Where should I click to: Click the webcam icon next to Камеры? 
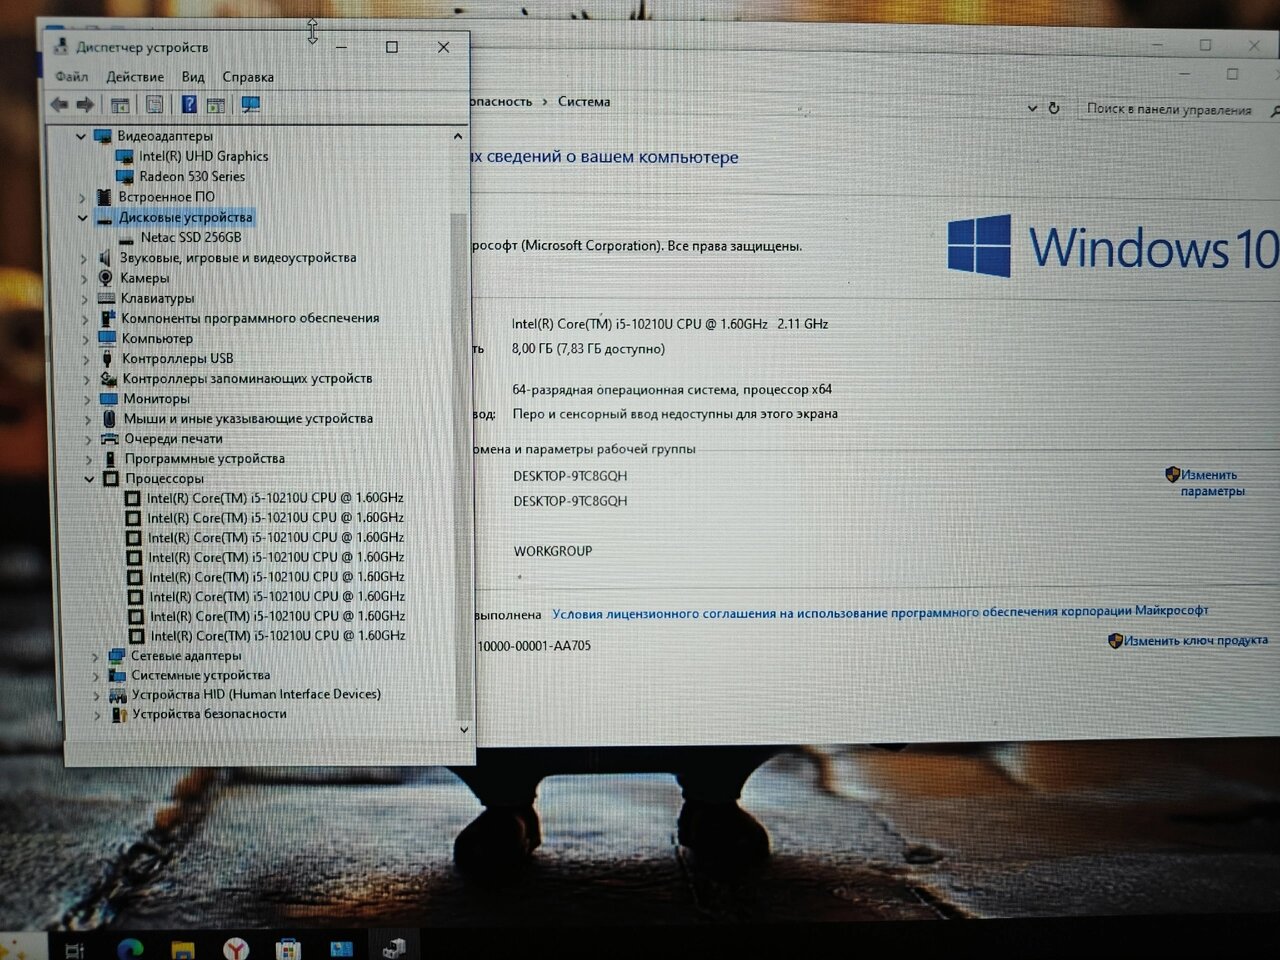click(x=106, y=278)
